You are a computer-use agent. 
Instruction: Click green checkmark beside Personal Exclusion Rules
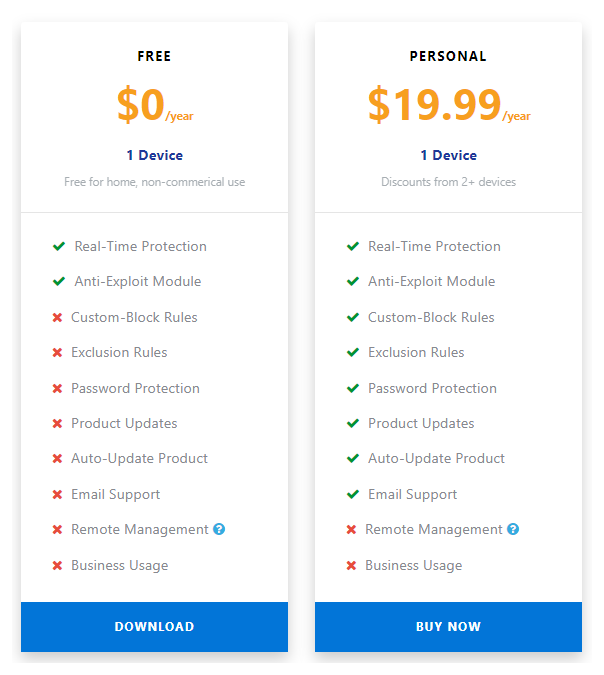pos(352,353)
